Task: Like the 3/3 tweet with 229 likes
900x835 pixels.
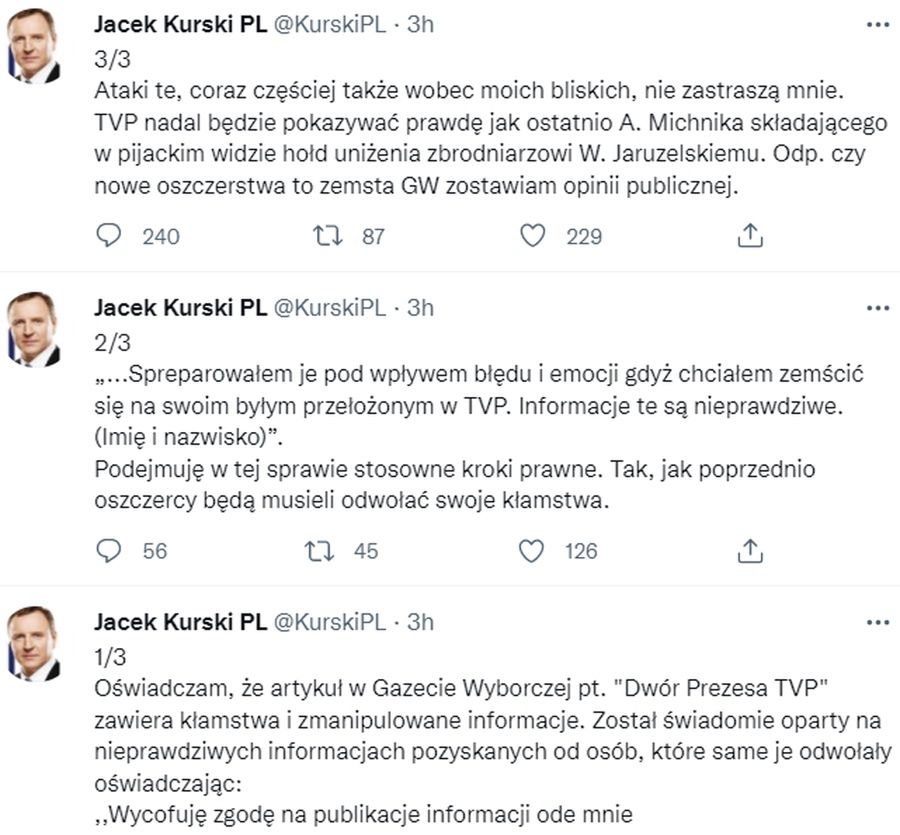Action: pyautogui.click(x=534, y=236)
